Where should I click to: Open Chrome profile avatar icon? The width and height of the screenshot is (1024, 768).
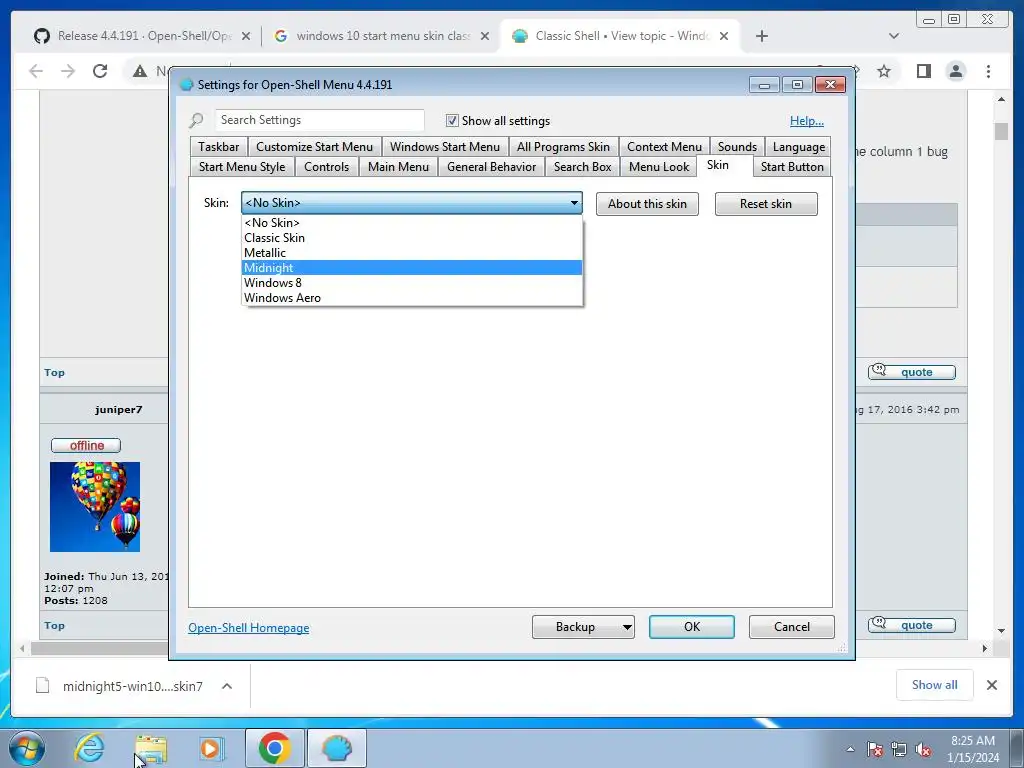(955, 71)
